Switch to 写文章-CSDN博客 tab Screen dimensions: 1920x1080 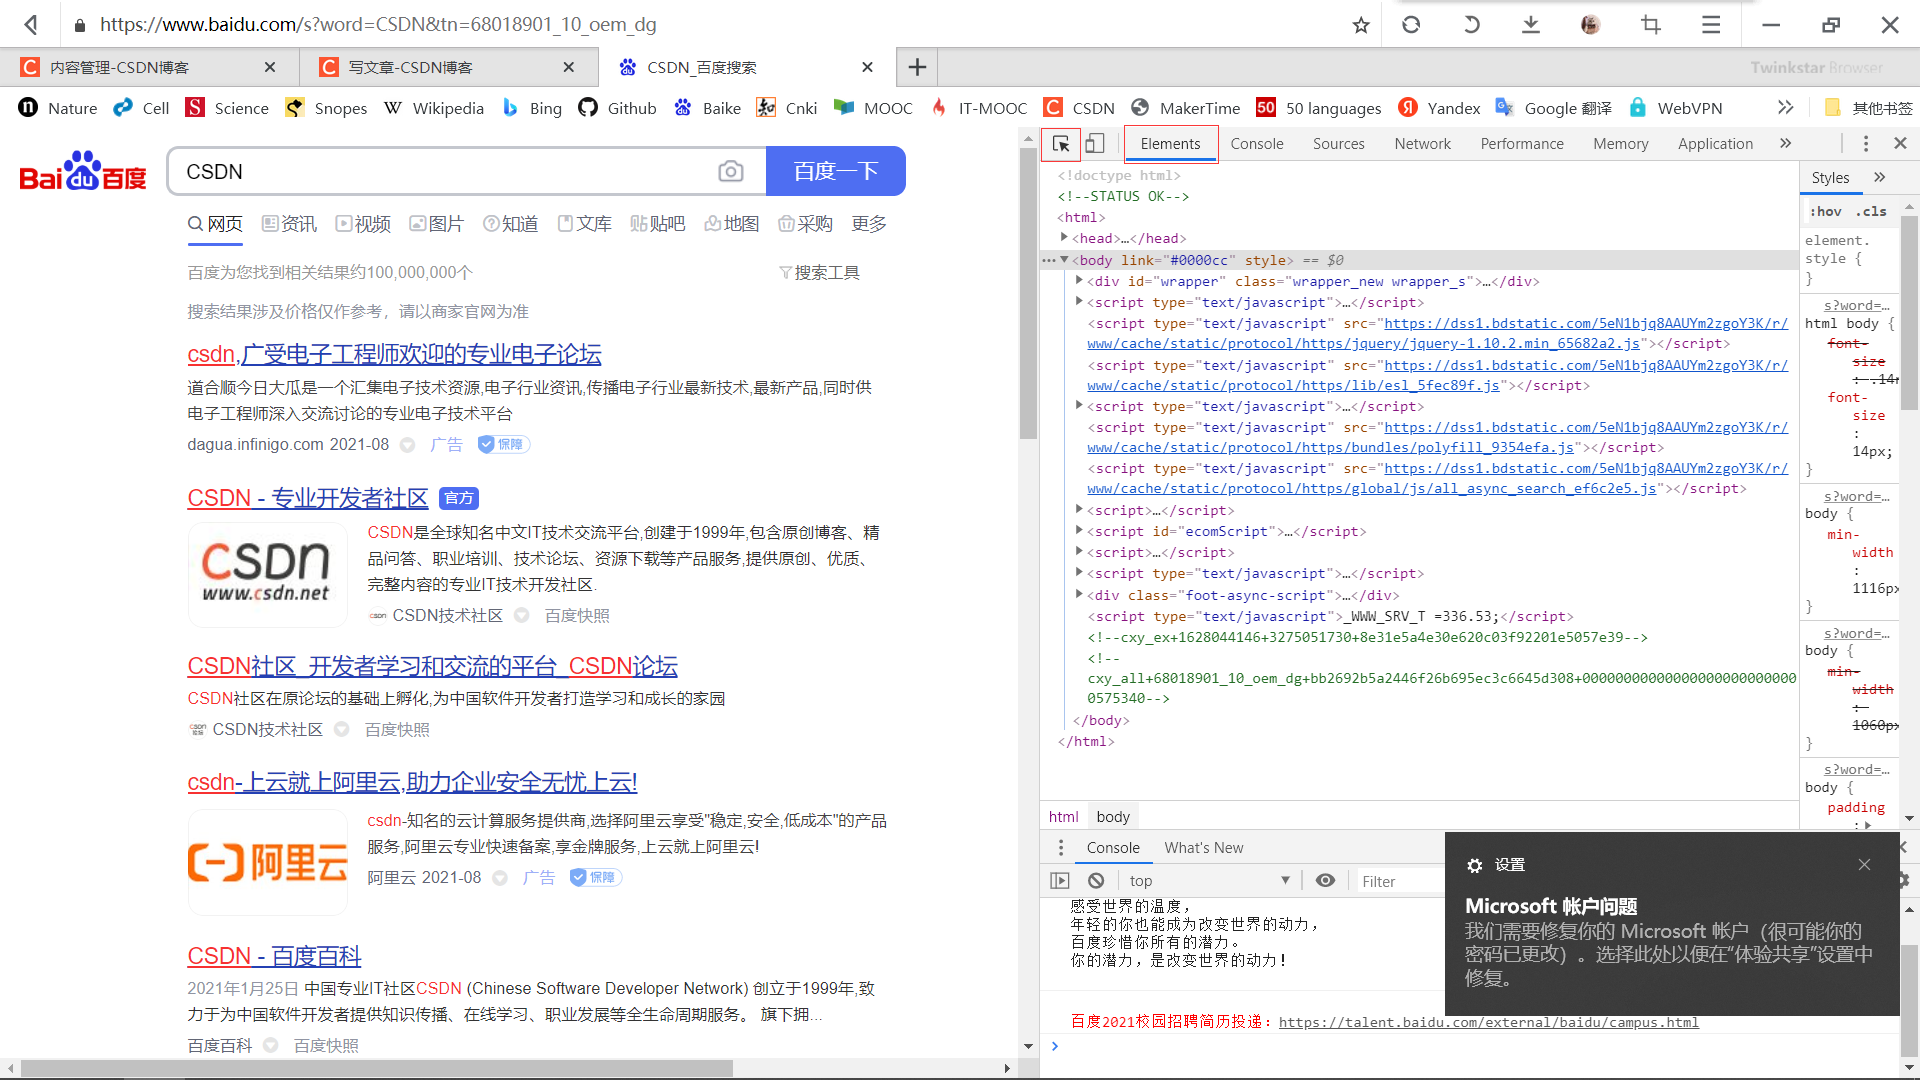pos(448,67)
